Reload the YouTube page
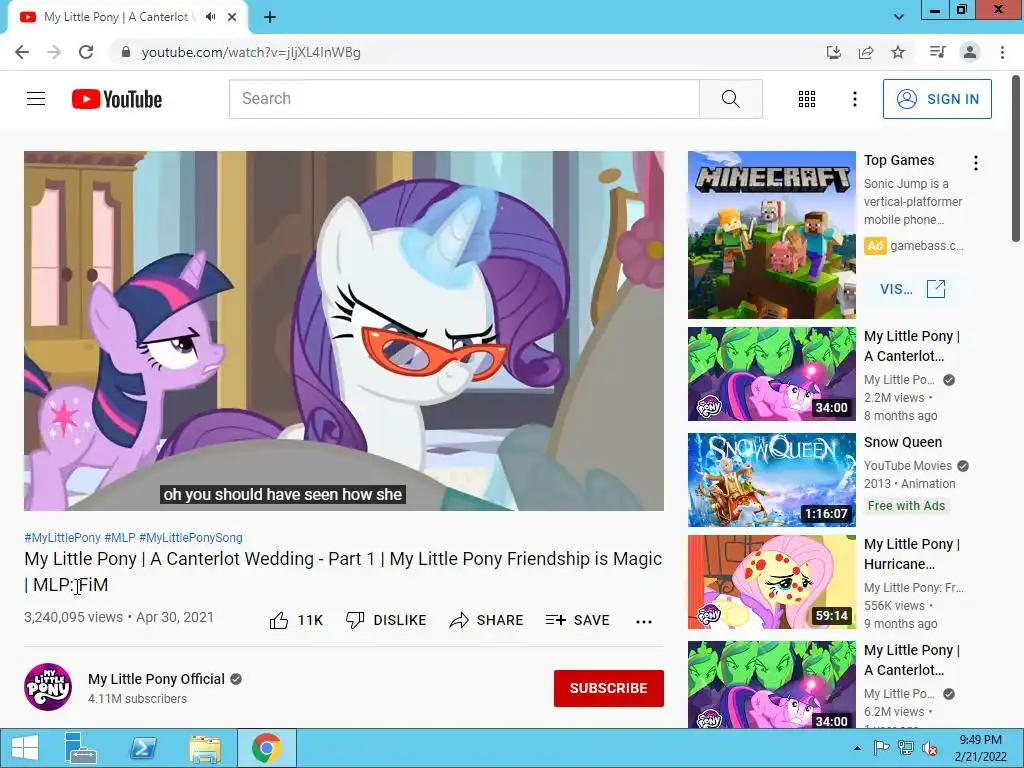This screenshot has height=768, width=1024. 86,52
